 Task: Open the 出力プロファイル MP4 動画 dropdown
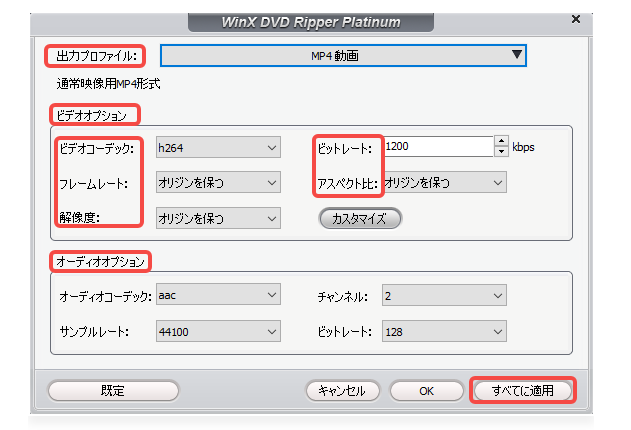tap(343, 56)
